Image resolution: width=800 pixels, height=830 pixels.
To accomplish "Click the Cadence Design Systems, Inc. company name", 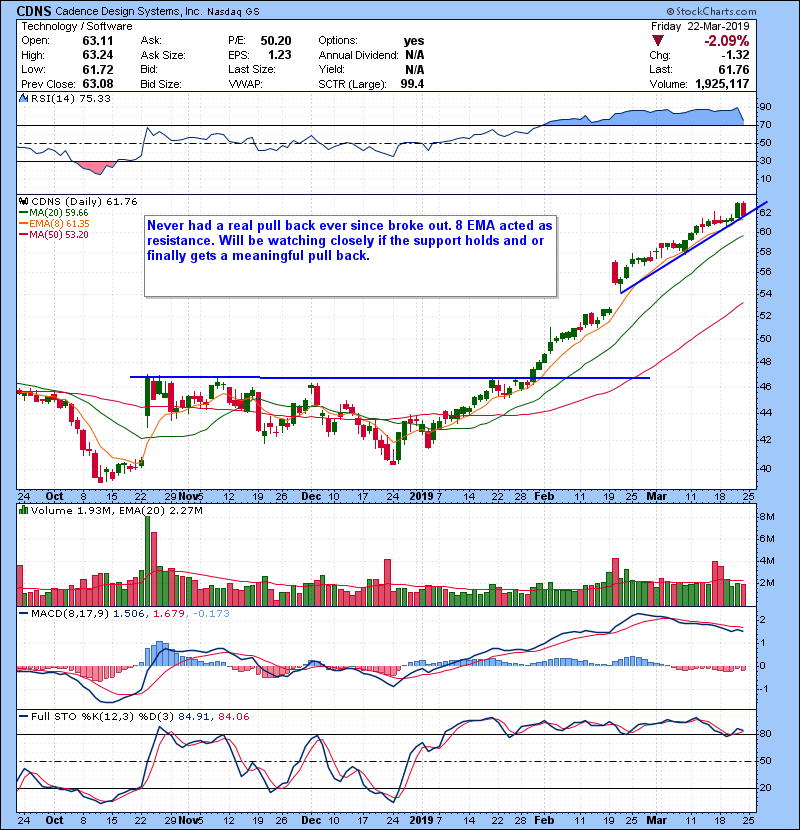I will (x=129, y=11).
